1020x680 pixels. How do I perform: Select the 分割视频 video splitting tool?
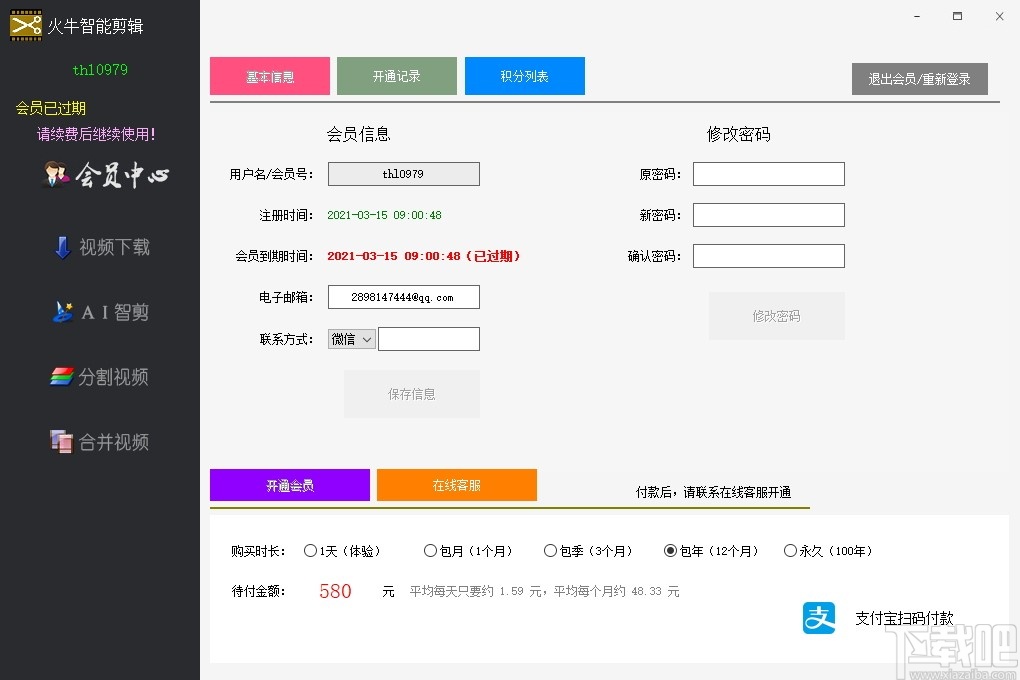pyautogui.click(x=100, y=377)
